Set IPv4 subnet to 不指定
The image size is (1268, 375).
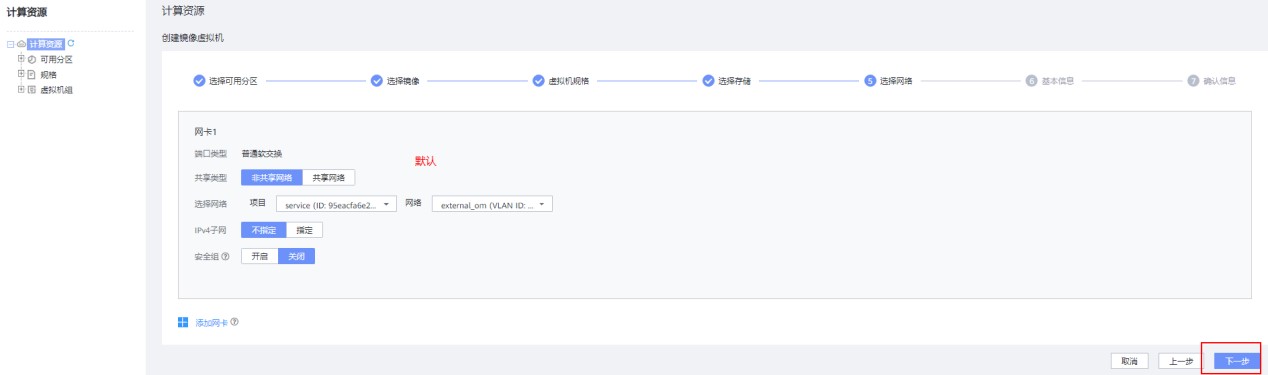(x=263, y=230)
